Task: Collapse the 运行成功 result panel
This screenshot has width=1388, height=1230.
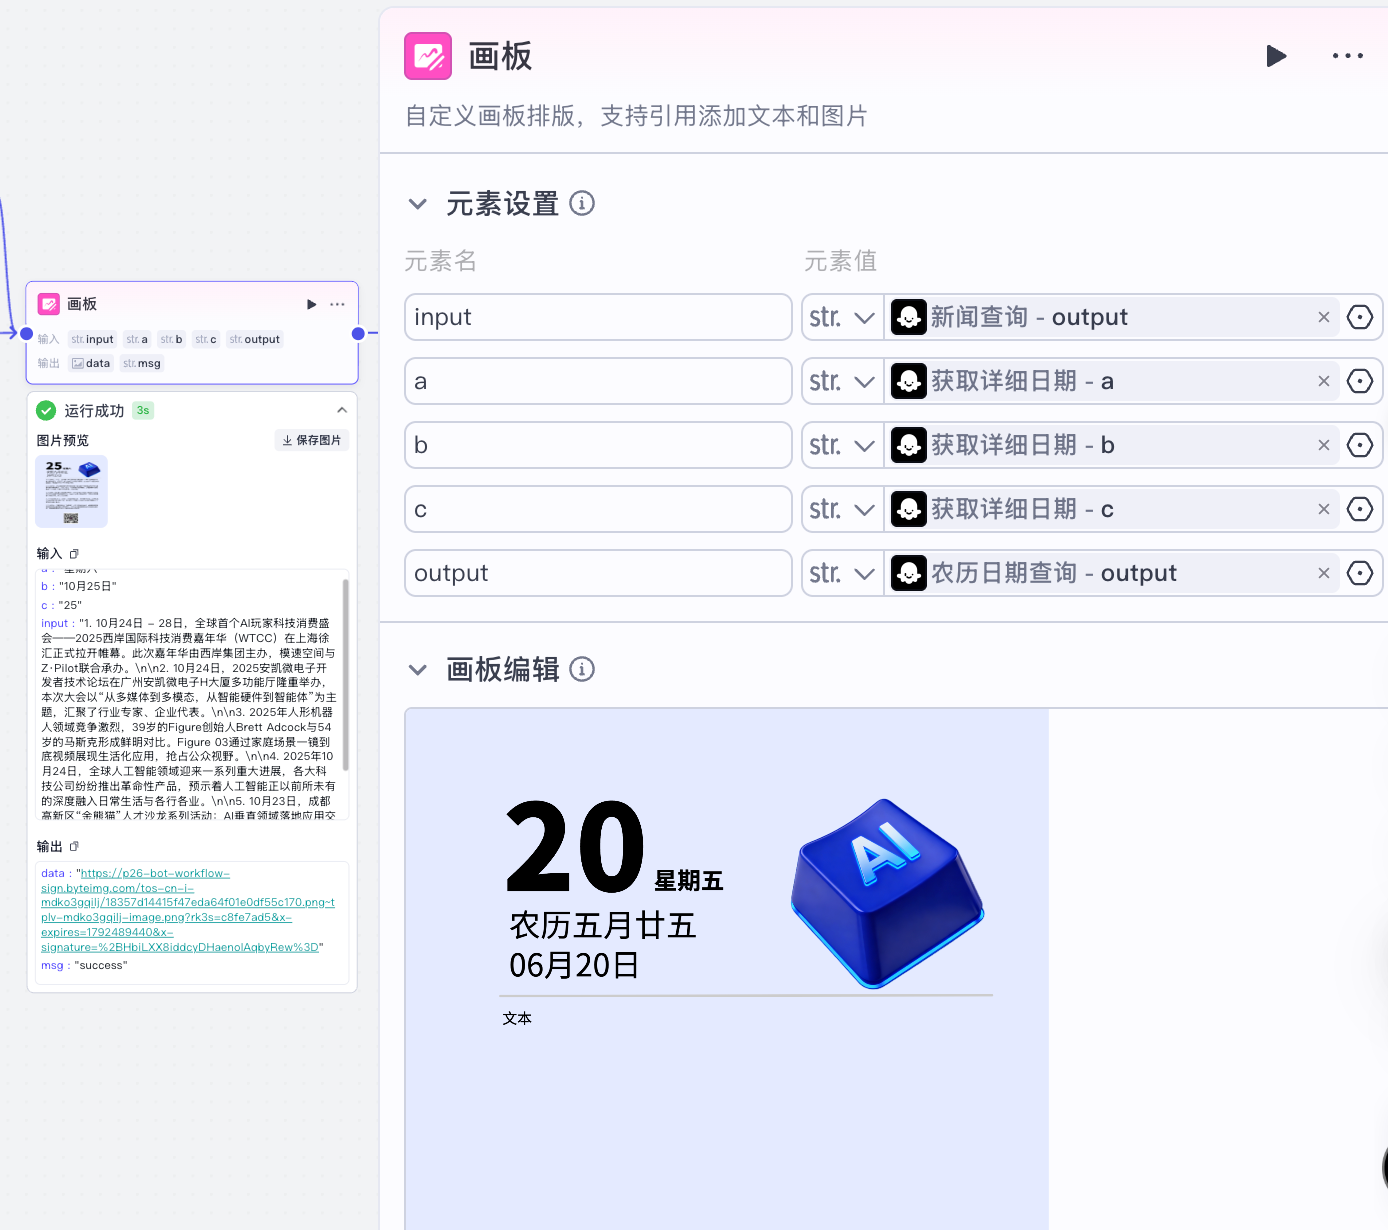Action: click(342, 410)
